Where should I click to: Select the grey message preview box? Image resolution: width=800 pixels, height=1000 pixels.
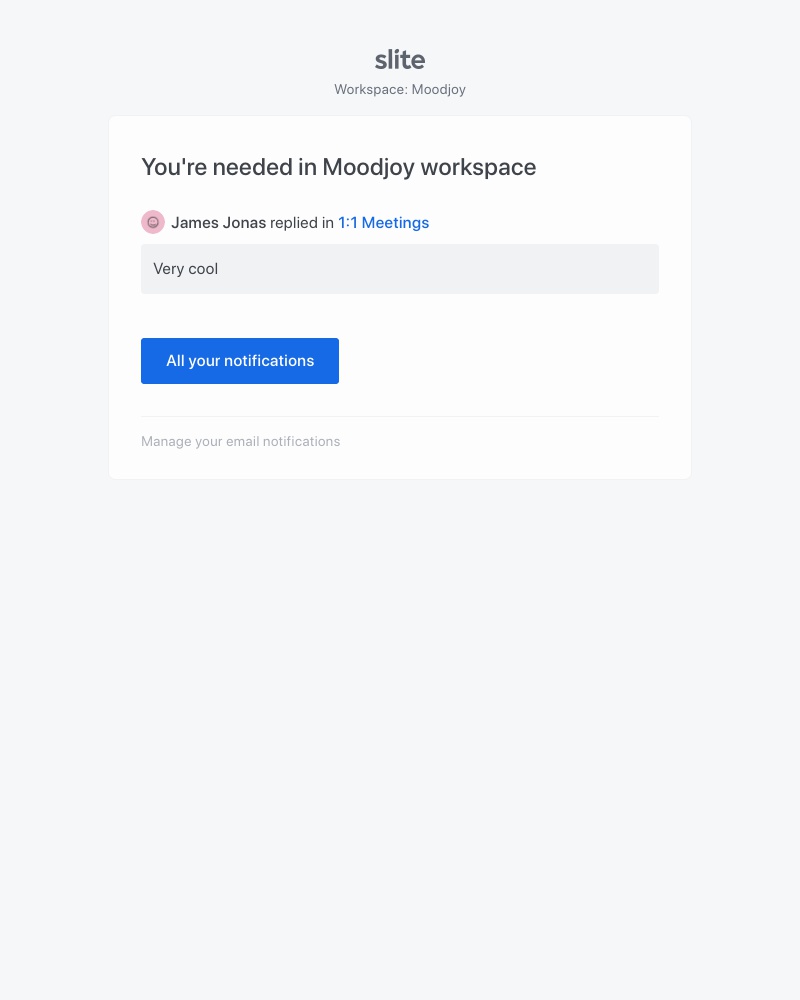pos(400,269)
